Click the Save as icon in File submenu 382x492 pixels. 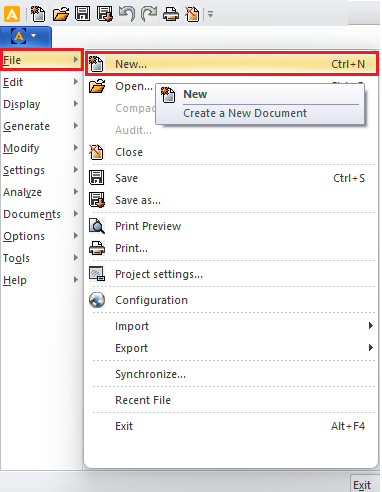click(97, 200)
